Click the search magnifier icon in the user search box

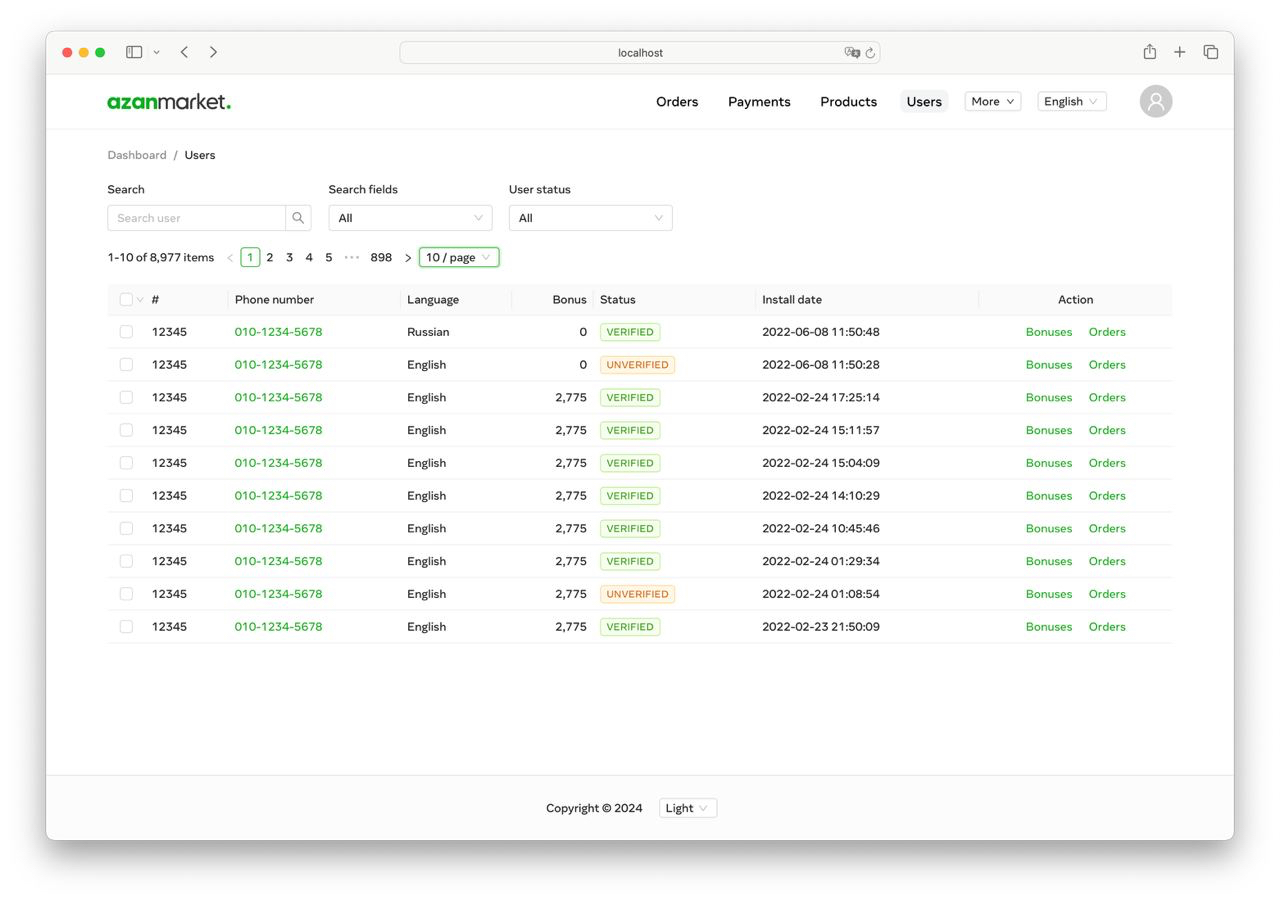click(297, 217)
